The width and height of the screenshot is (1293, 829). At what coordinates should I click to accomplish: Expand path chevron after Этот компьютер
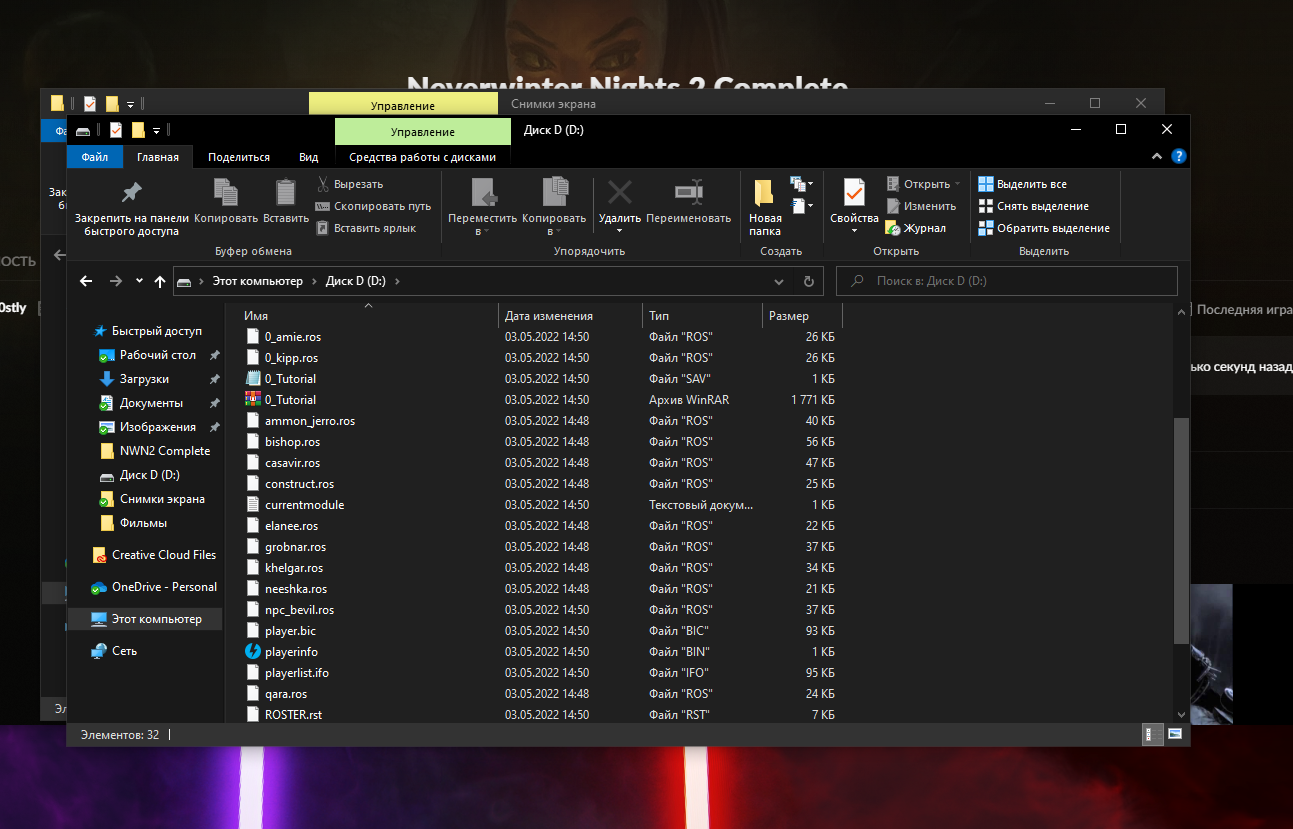[x=314, y=281]
